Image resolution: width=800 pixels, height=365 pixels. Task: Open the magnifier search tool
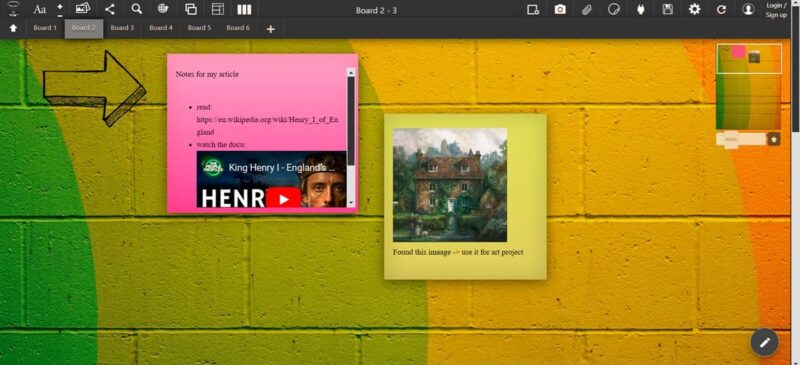(136, 9)
